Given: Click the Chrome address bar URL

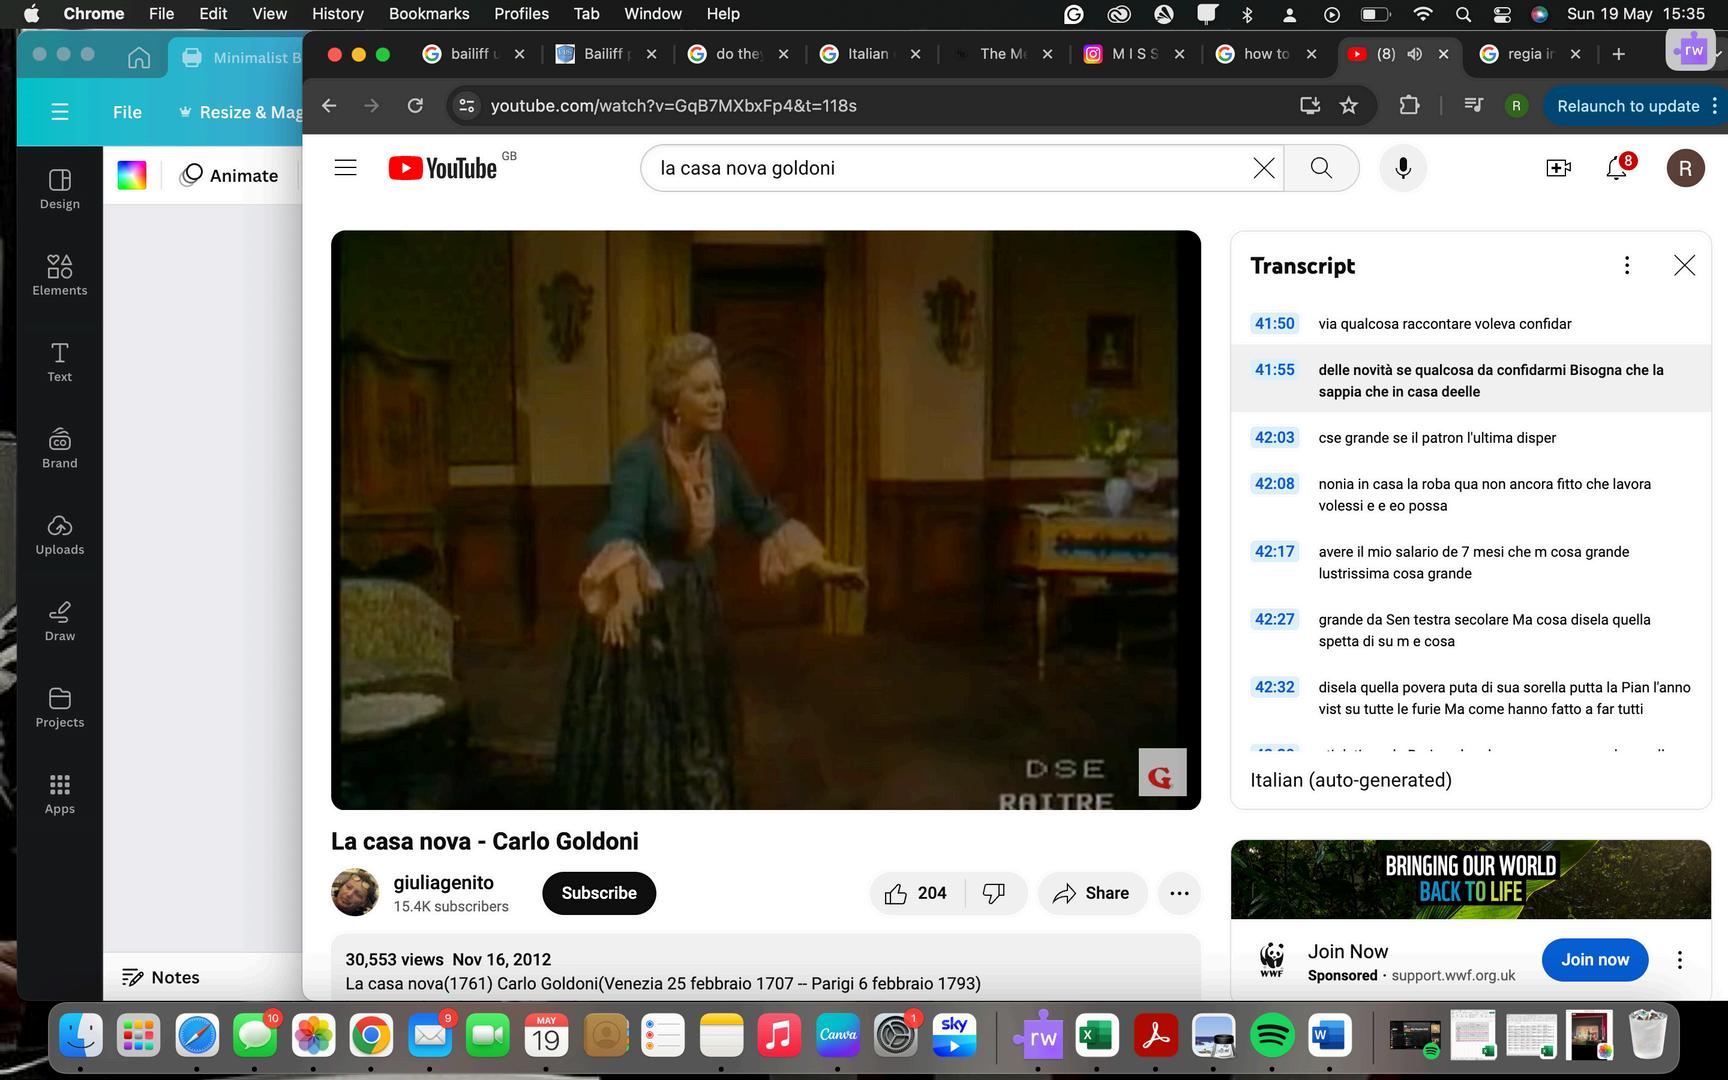Looking at the screenshot, I should (673, 105).
